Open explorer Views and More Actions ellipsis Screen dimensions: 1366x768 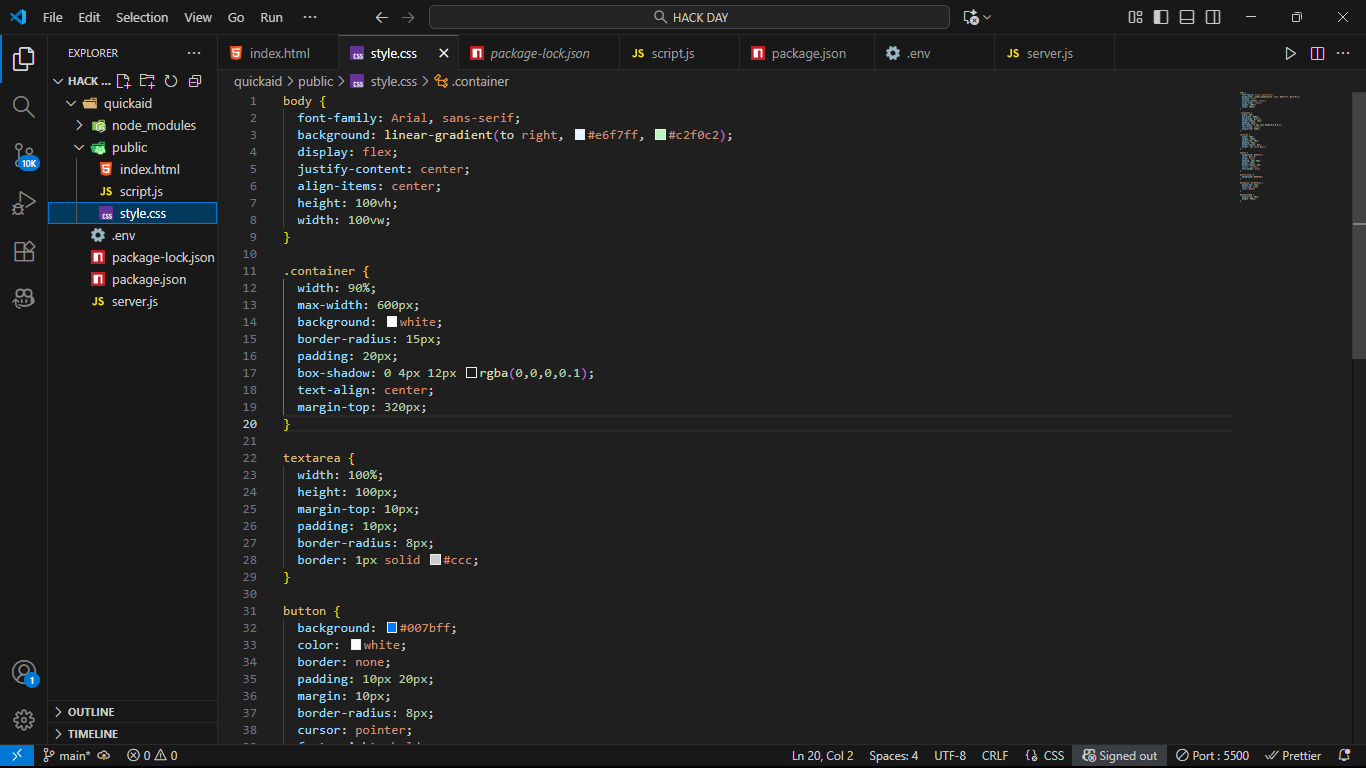[194, 53]
